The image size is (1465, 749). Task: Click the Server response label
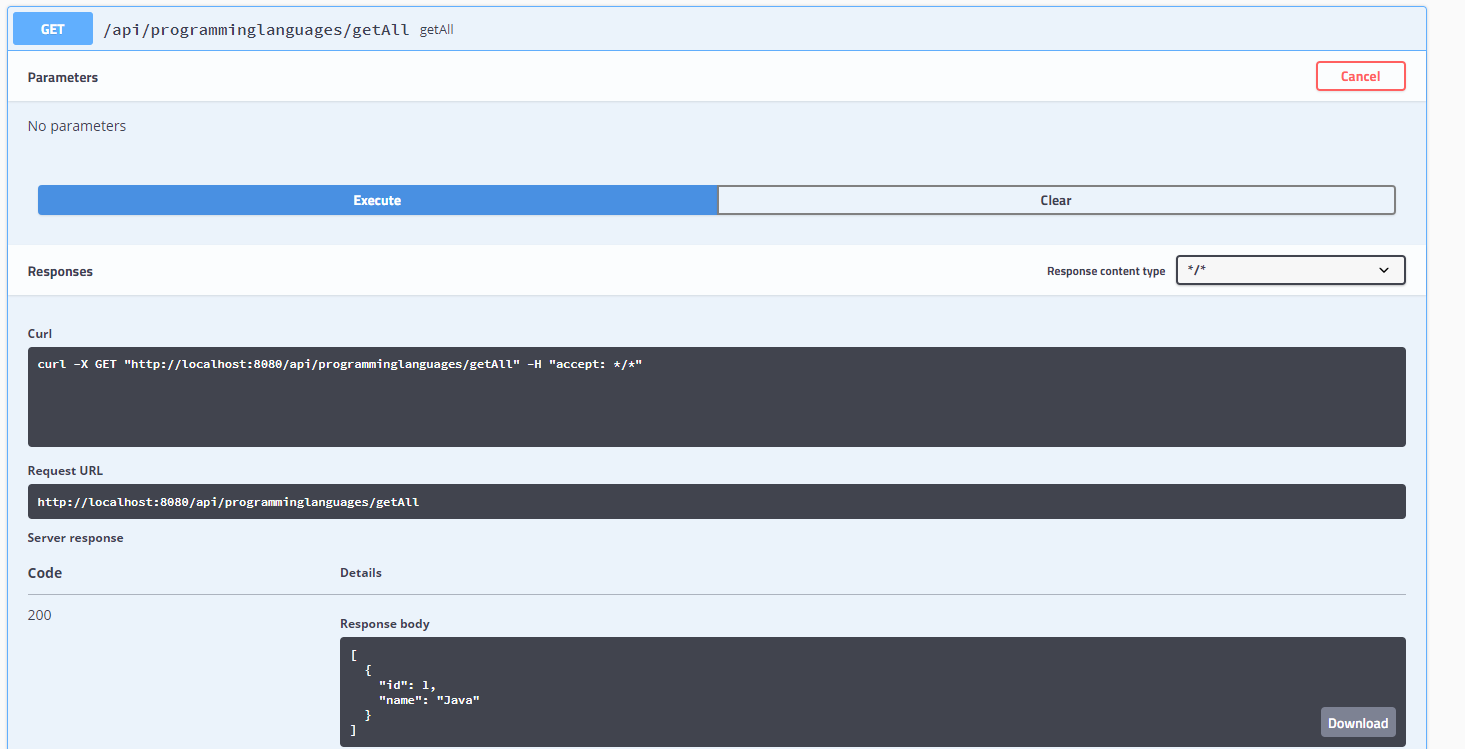(x=75, y=537)
